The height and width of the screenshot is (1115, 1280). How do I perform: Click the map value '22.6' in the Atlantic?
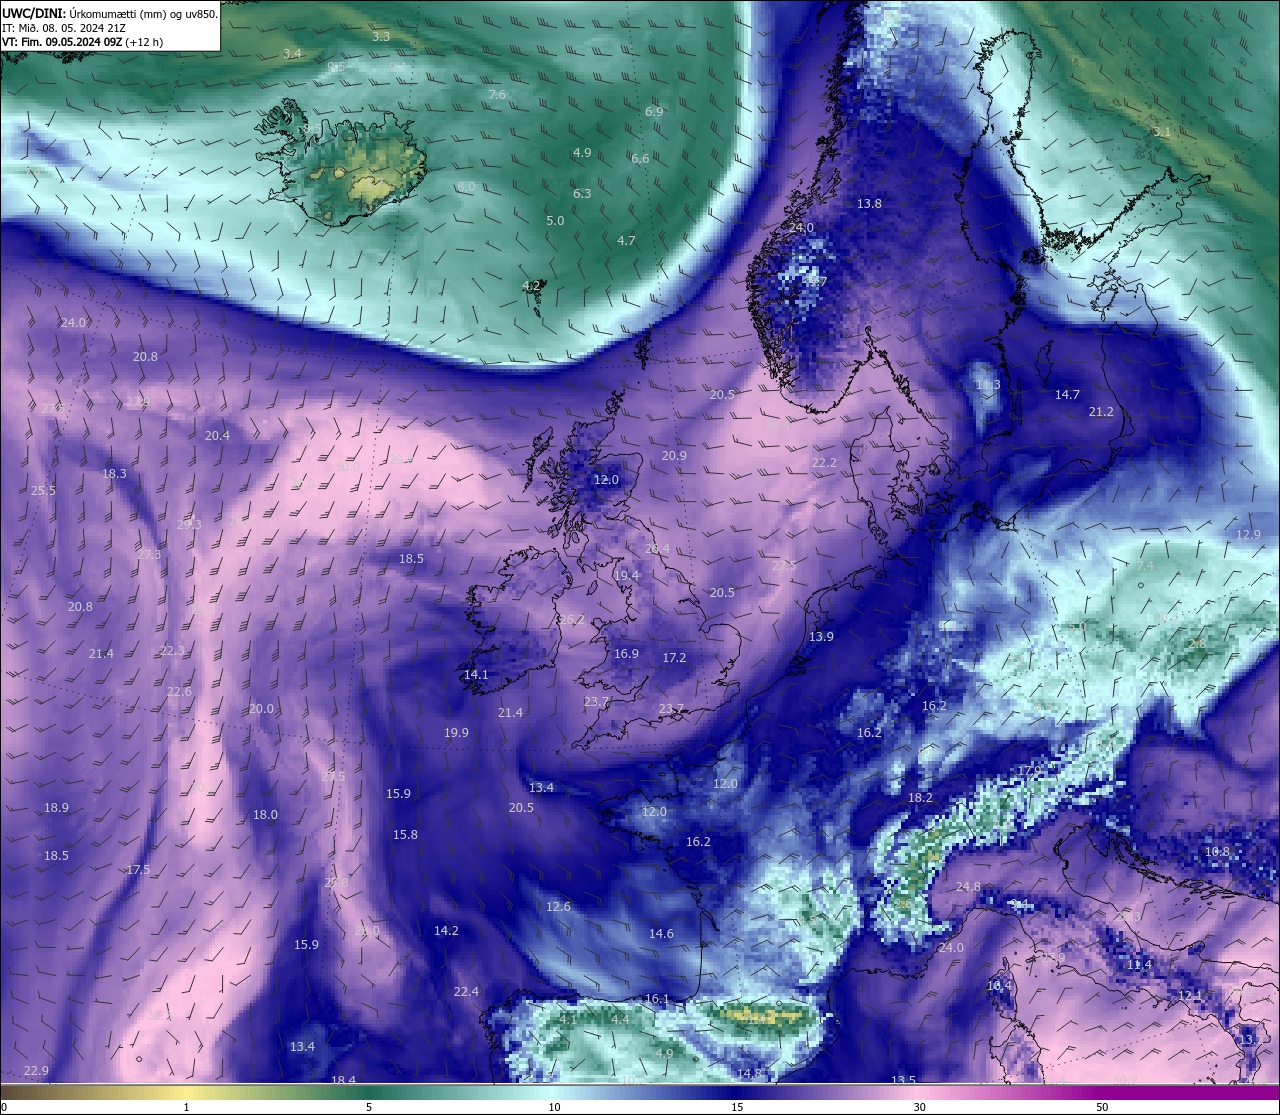(x=179, y=692)
